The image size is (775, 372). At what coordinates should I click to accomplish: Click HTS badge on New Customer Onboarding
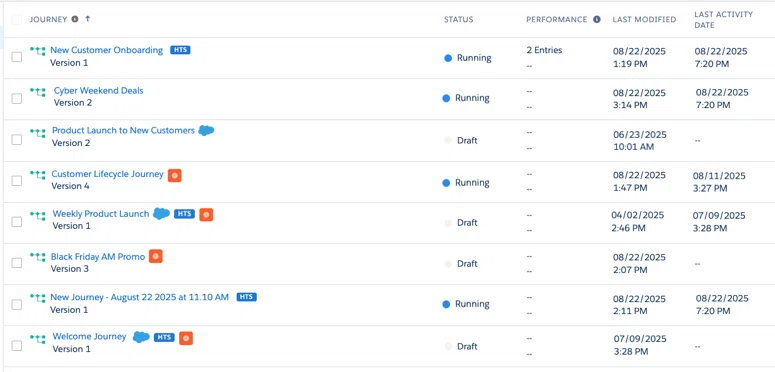coord(180,50)
